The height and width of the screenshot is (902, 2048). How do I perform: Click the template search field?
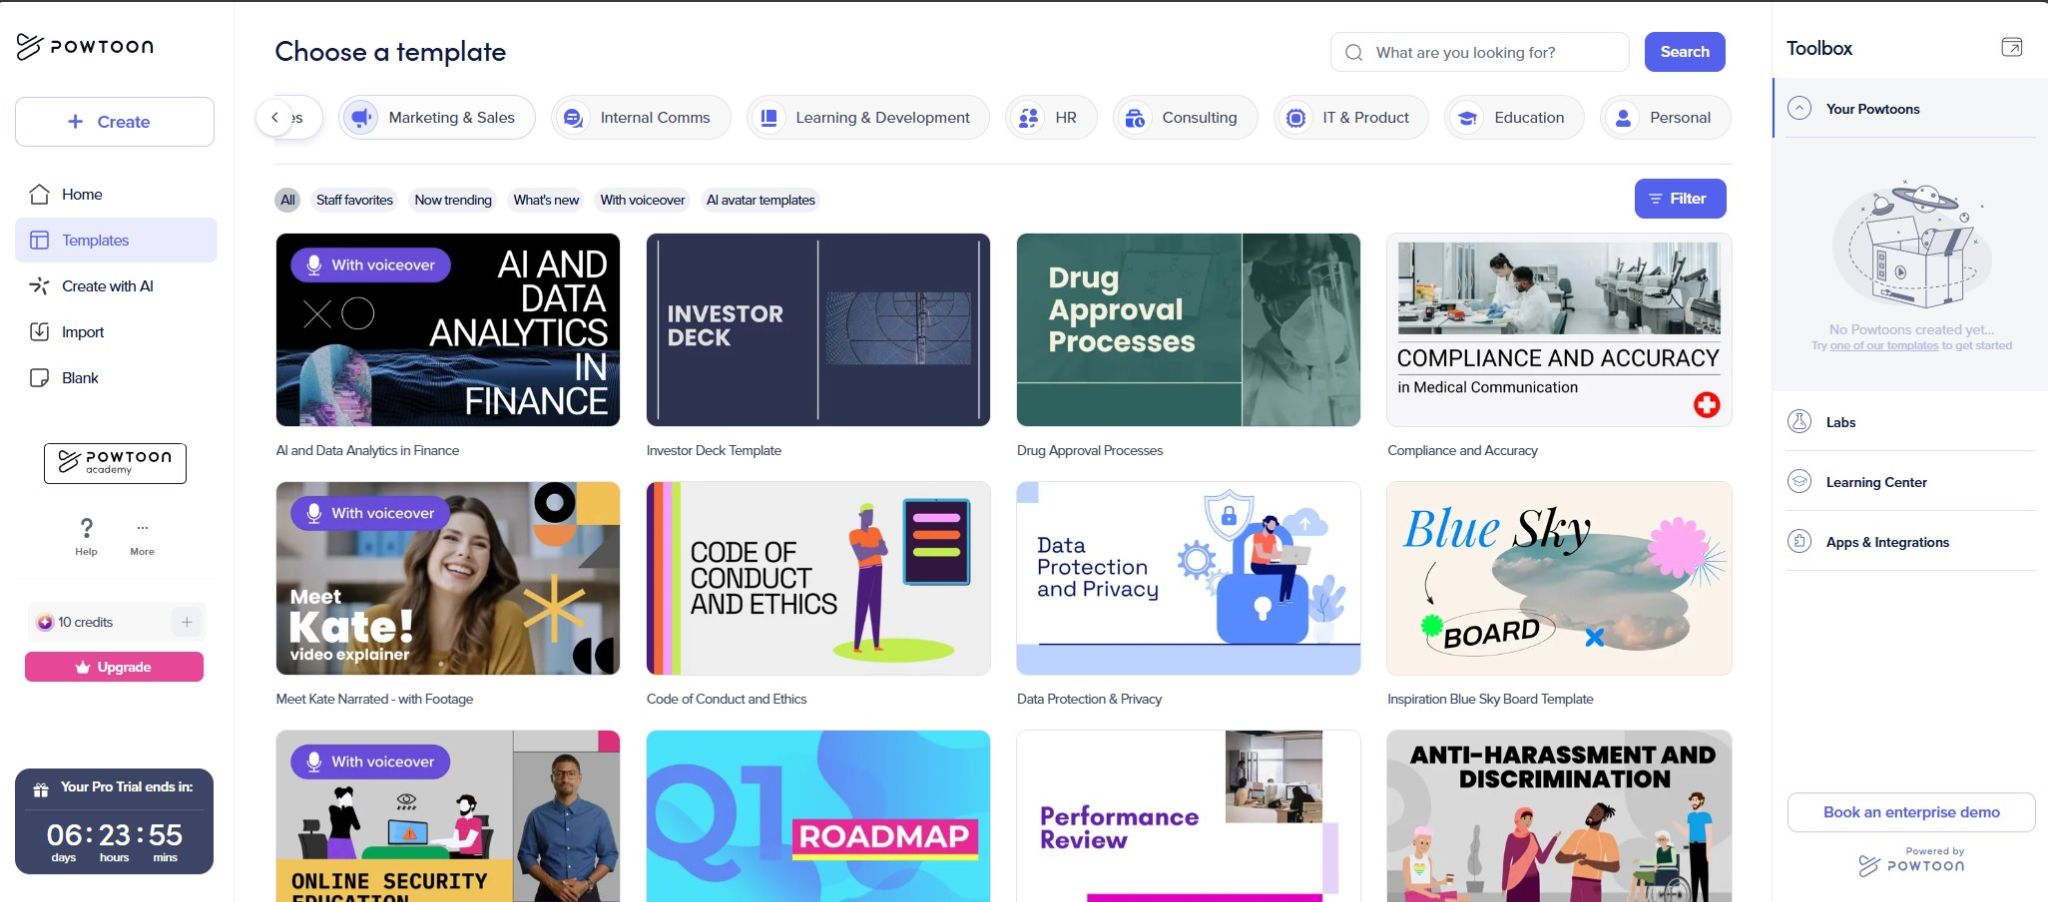coord(1479,52)
